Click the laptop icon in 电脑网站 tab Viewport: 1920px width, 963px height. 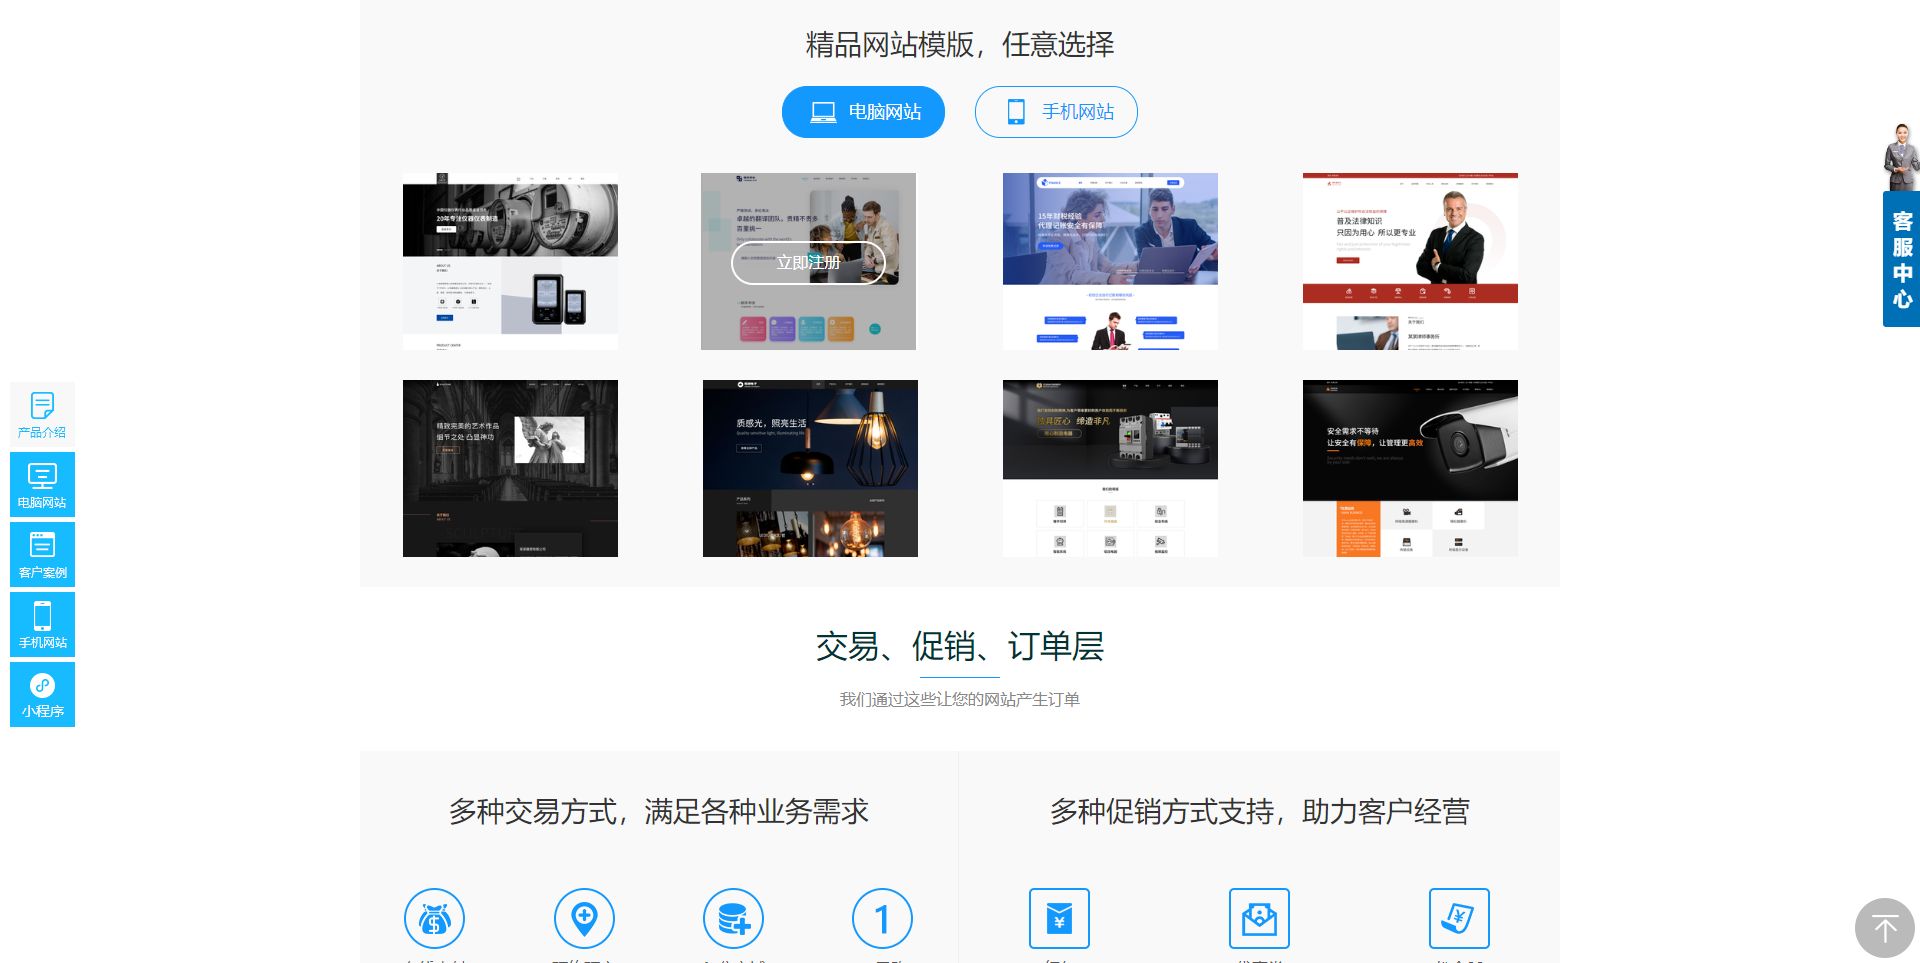(823, 112)
